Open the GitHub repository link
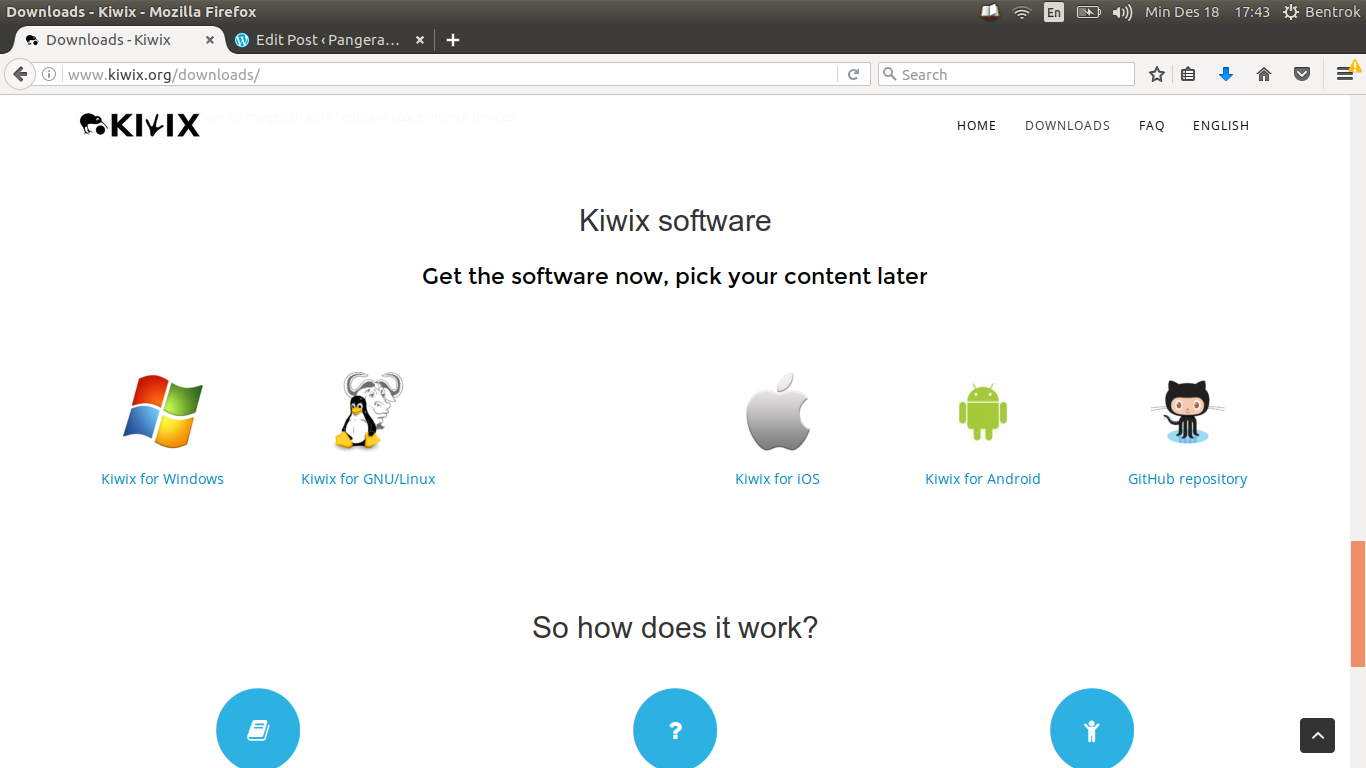1366x768 pixels. [1187, 479]
